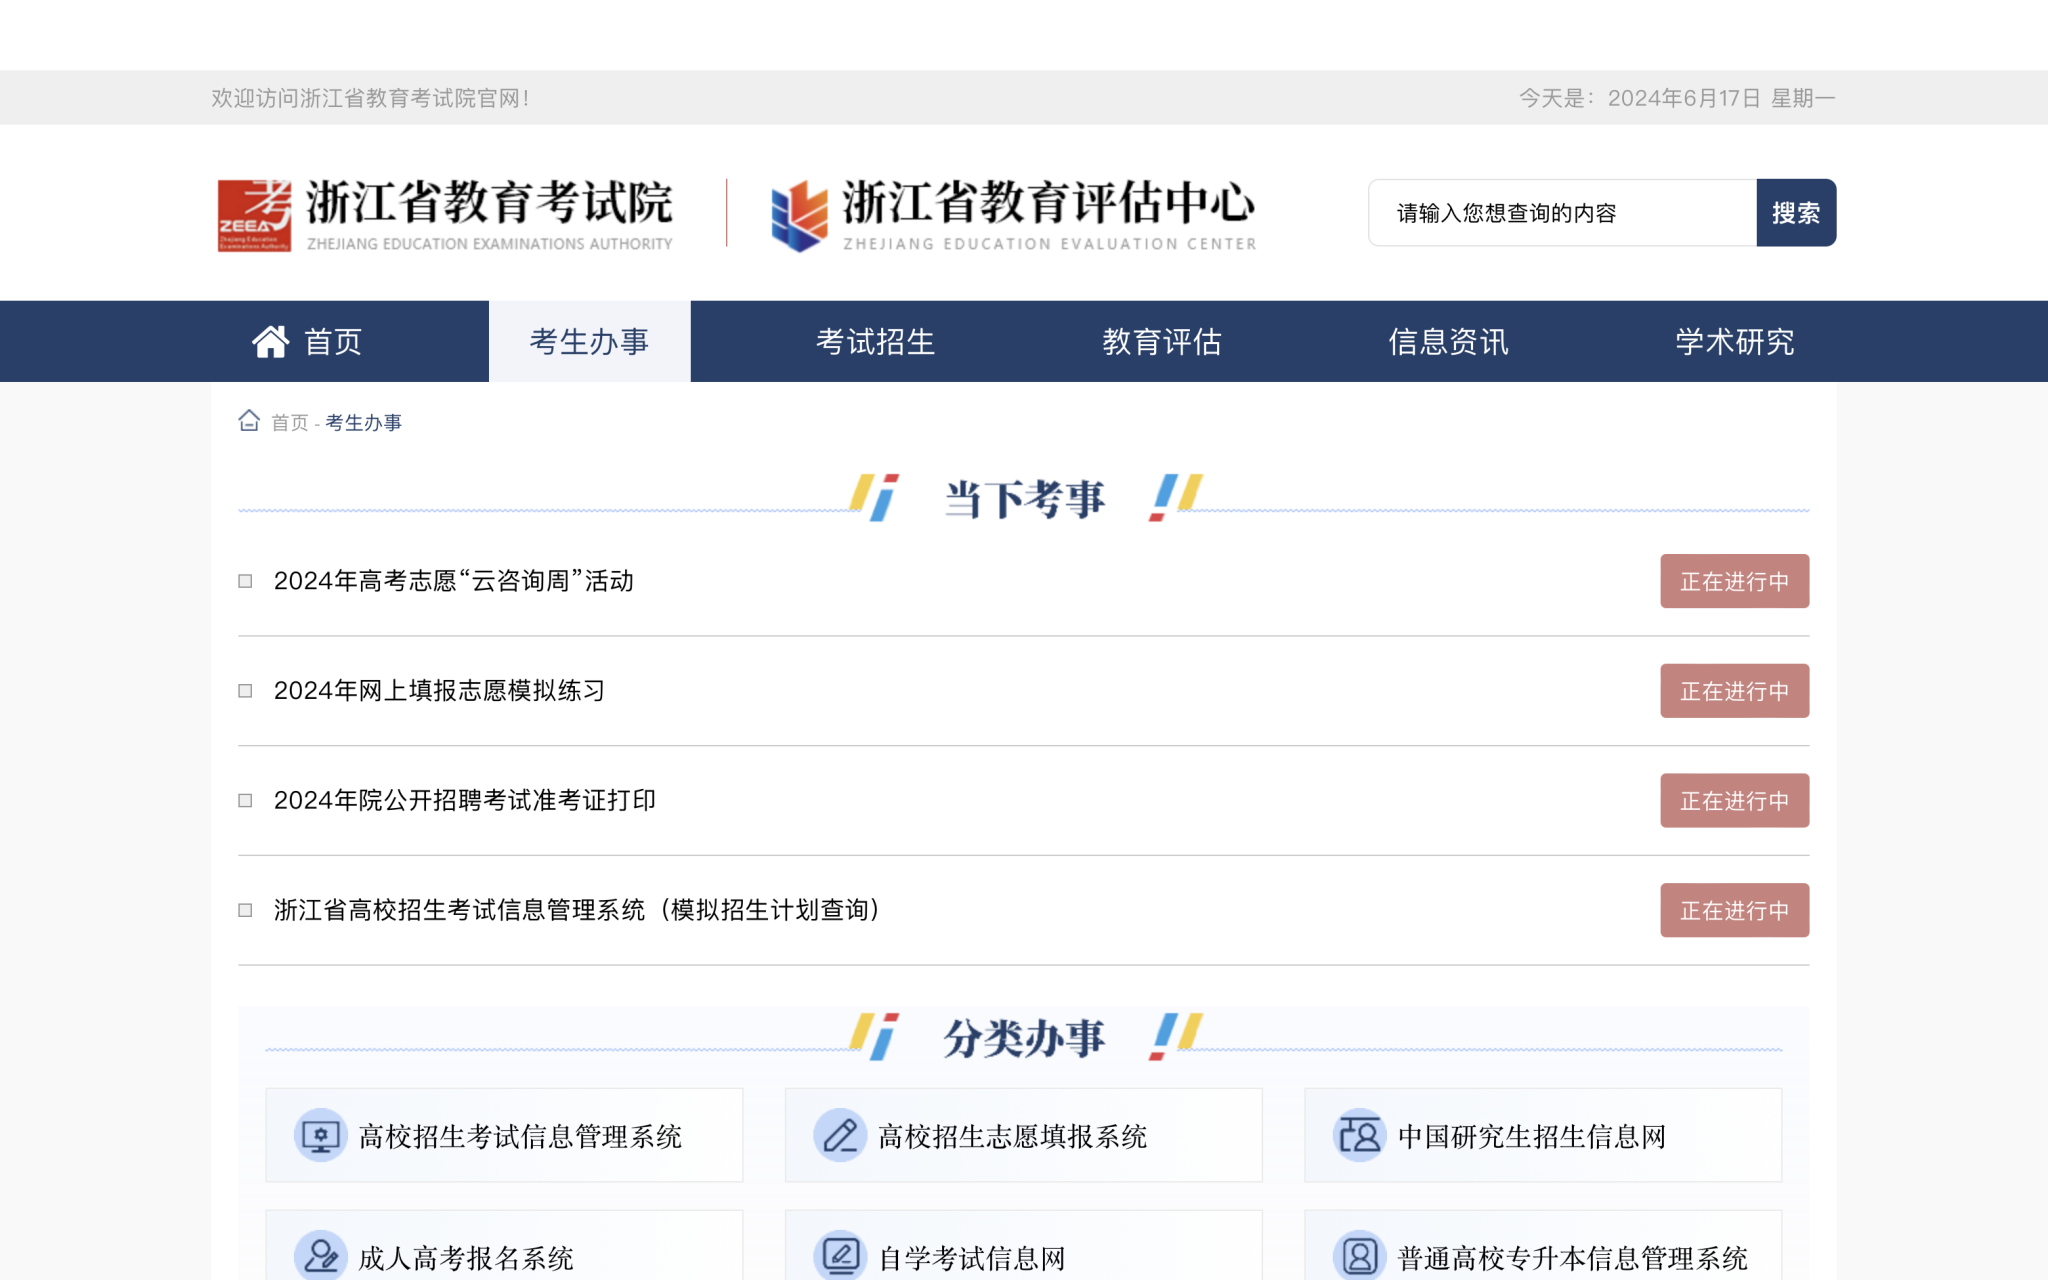The image size is (2048, 1280).
Task: Click 正在进行中 for 云咨询周 activity
Action: point(1734,581)
